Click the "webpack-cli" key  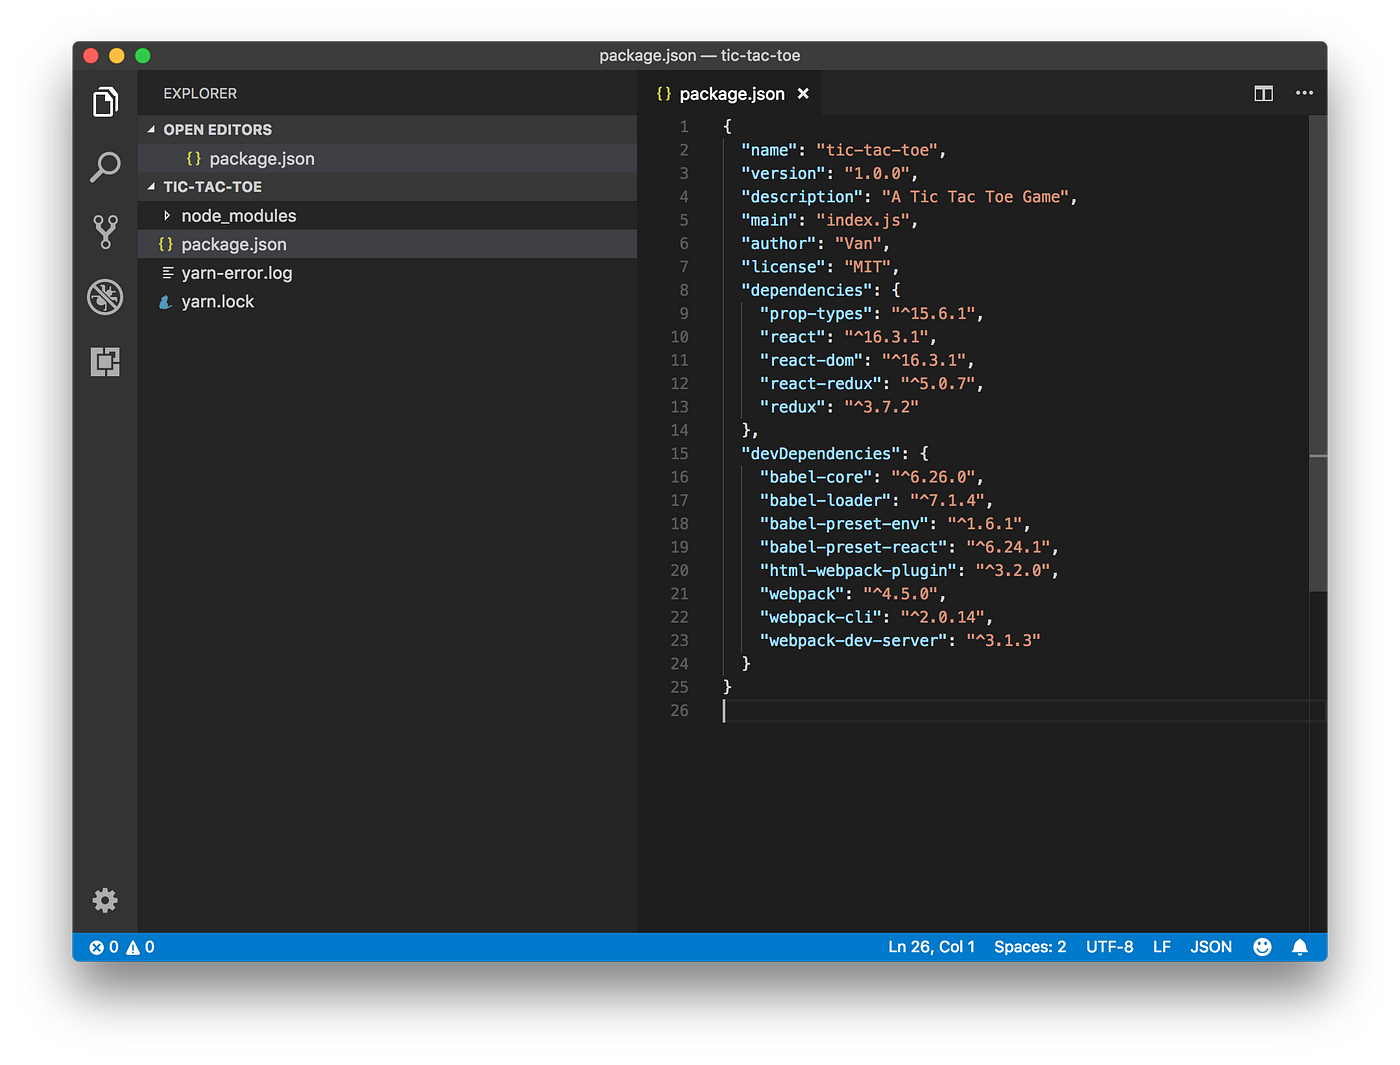[821, 617]
